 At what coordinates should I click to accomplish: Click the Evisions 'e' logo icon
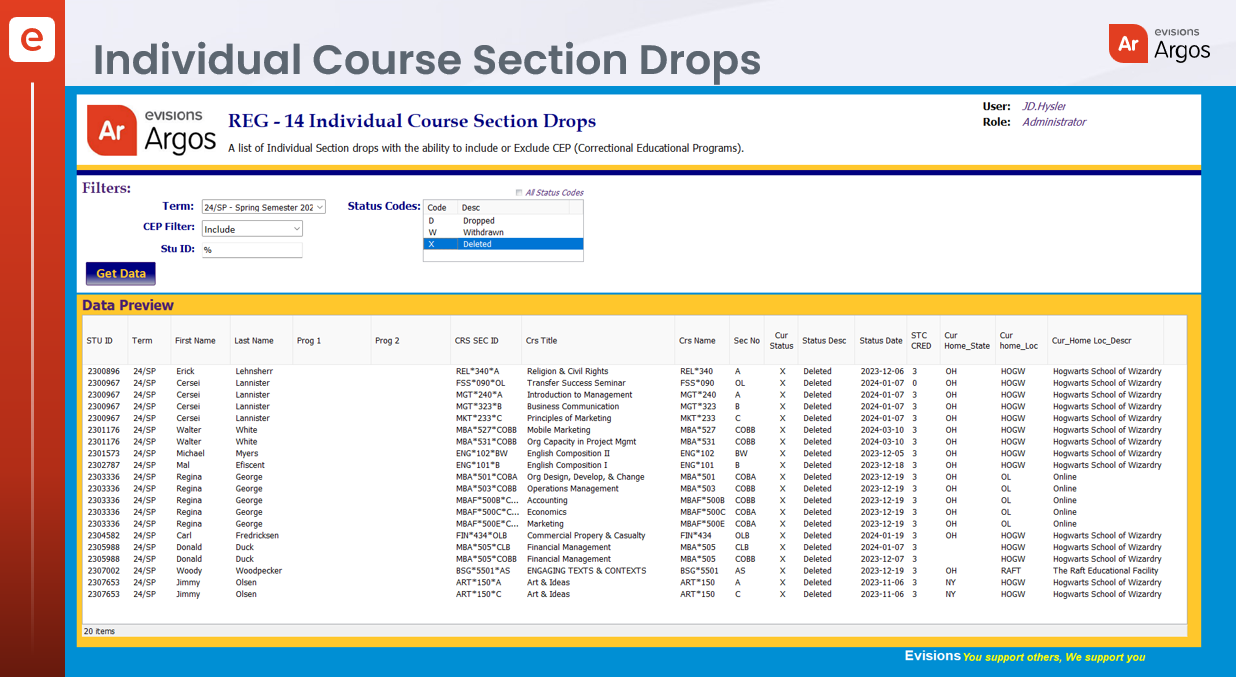tap(32, 39)
